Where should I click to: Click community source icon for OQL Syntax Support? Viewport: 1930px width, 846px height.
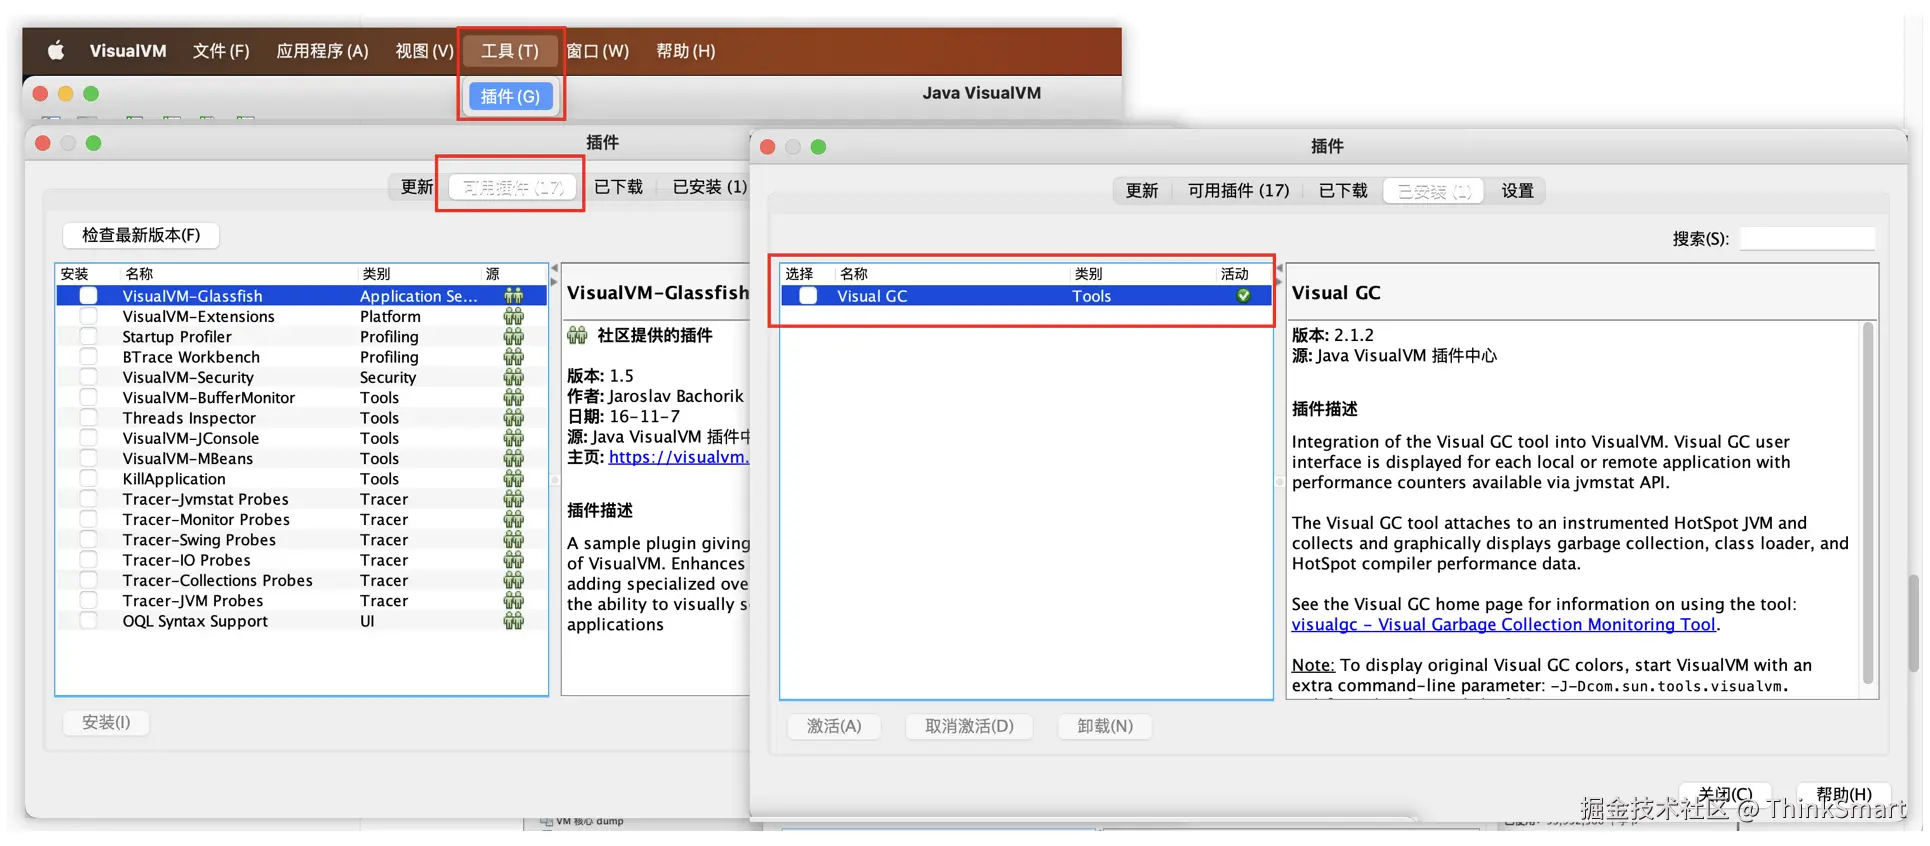514,621
